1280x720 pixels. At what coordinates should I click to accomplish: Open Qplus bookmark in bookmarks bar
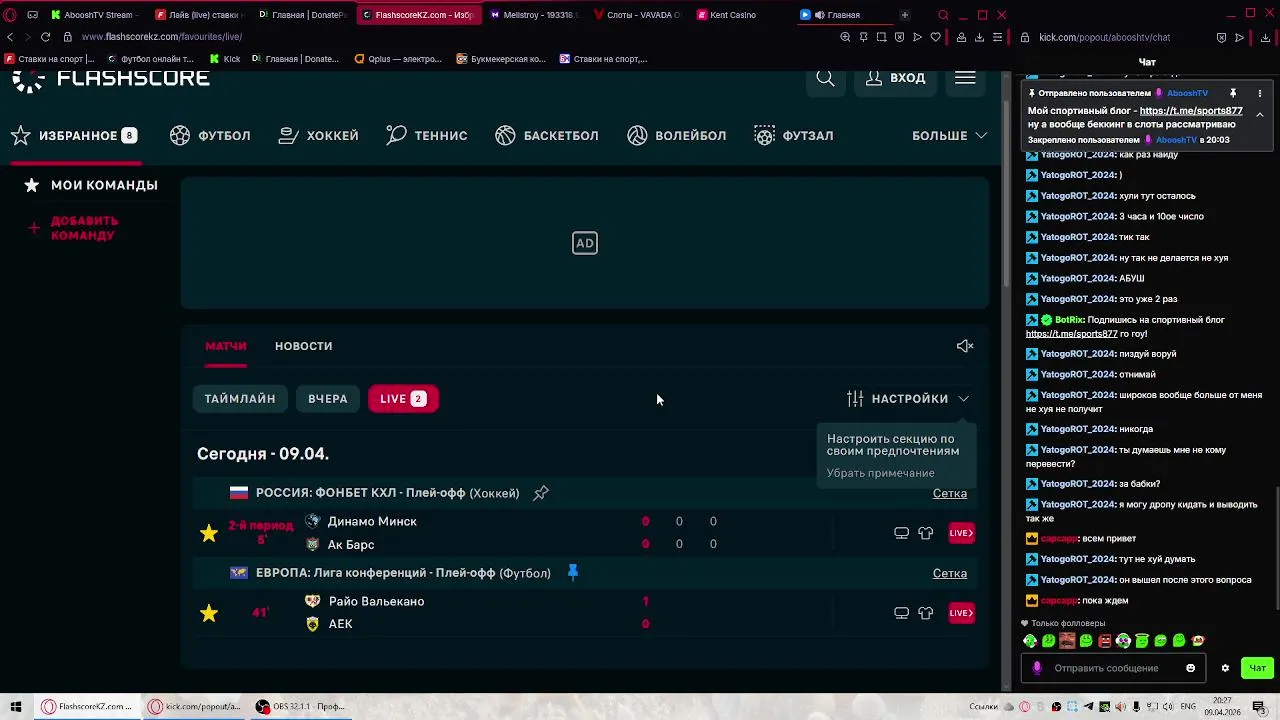point(398,59)
